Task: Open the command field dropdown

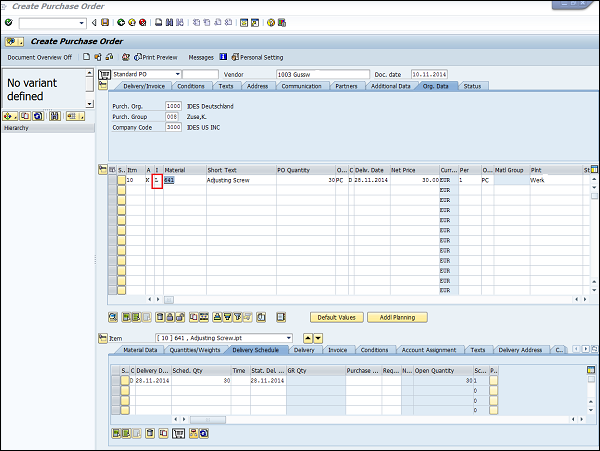Action: click(81, 22)
